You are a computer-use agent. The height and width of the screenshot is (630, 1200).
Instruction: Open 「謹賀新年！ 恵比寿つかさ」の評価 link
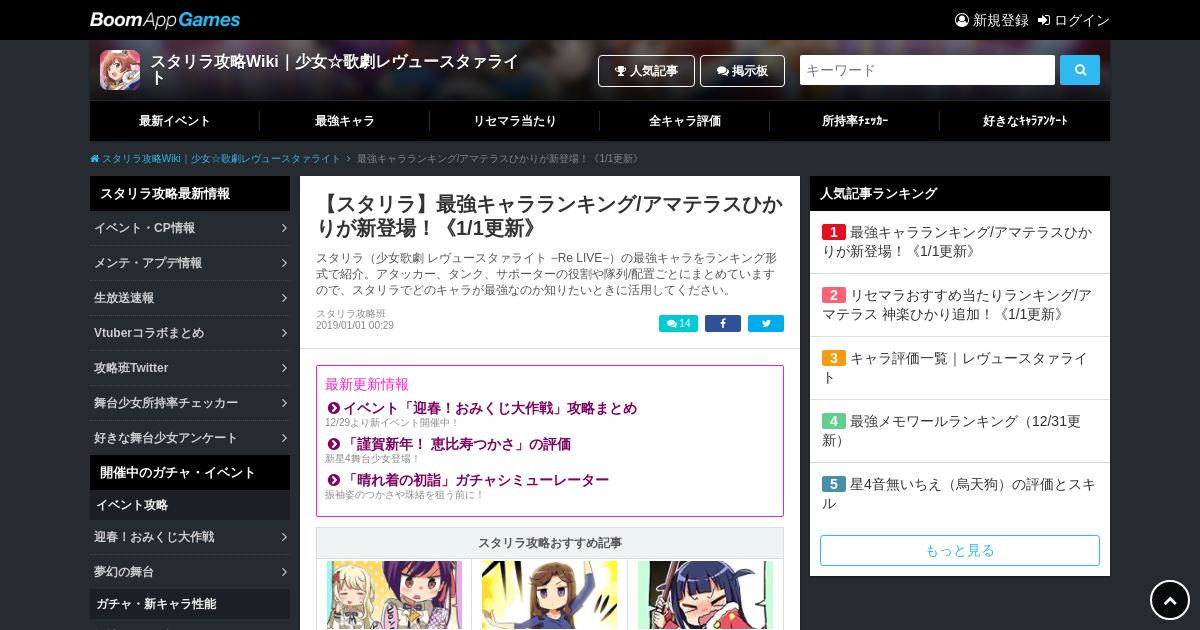pyautogui.click(x=457, y=444)
